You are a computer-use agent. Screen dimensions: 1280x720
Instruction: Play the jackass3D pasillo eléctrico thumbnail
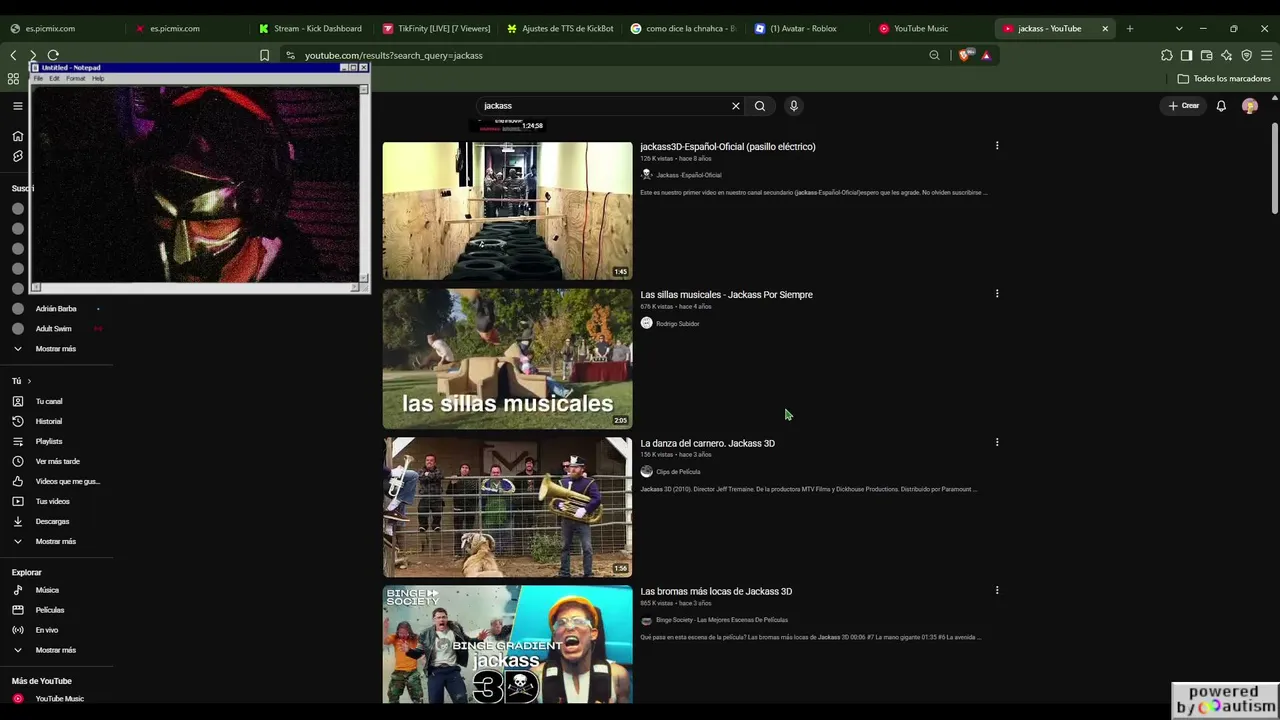click(508, 211)
